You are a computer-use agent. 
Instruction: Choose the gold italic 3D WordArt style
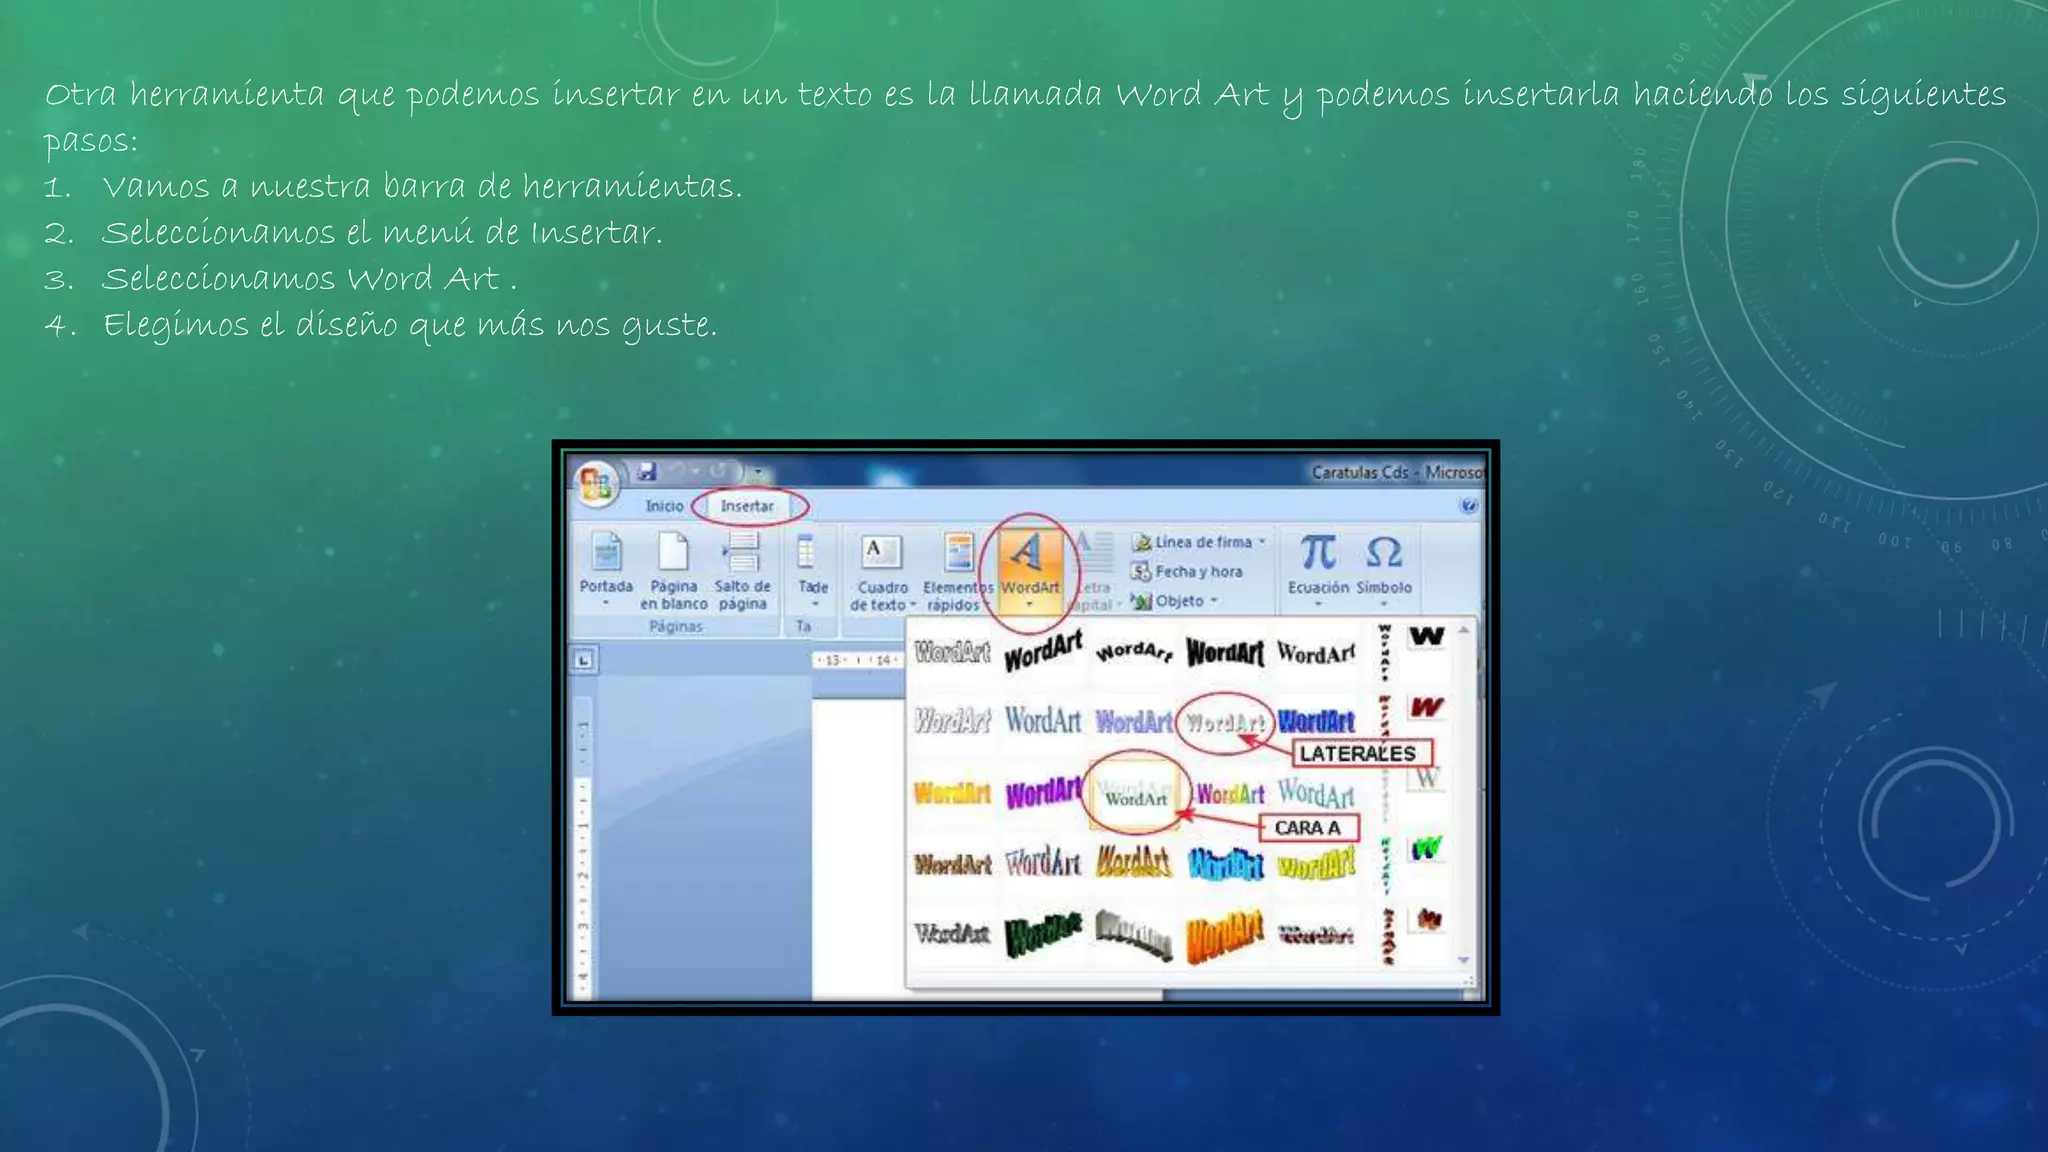click(x=1133, y=862)
